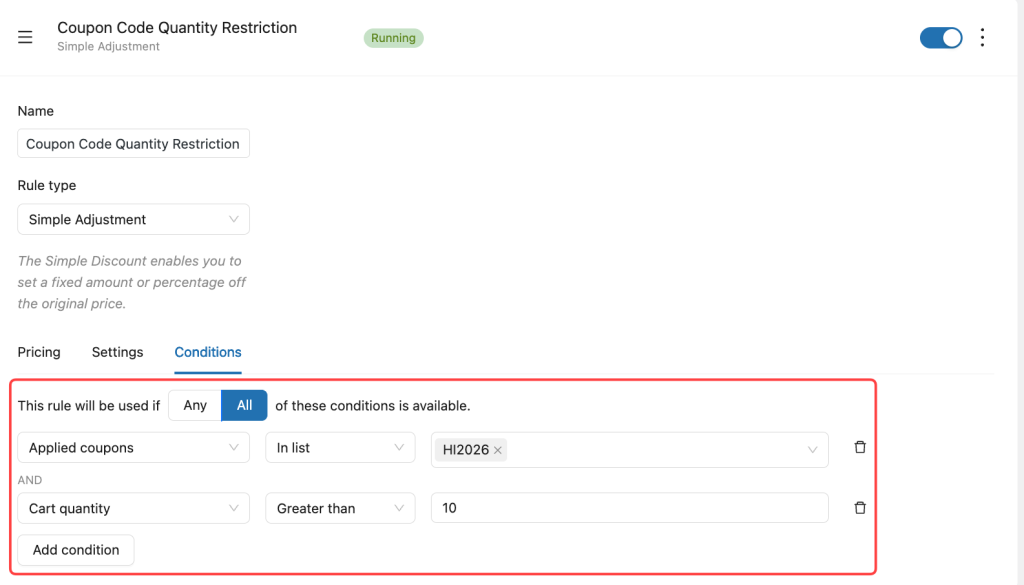Switch to the Settings tab
Screen dimensions: 1024x585
click(x=117, y=352)
